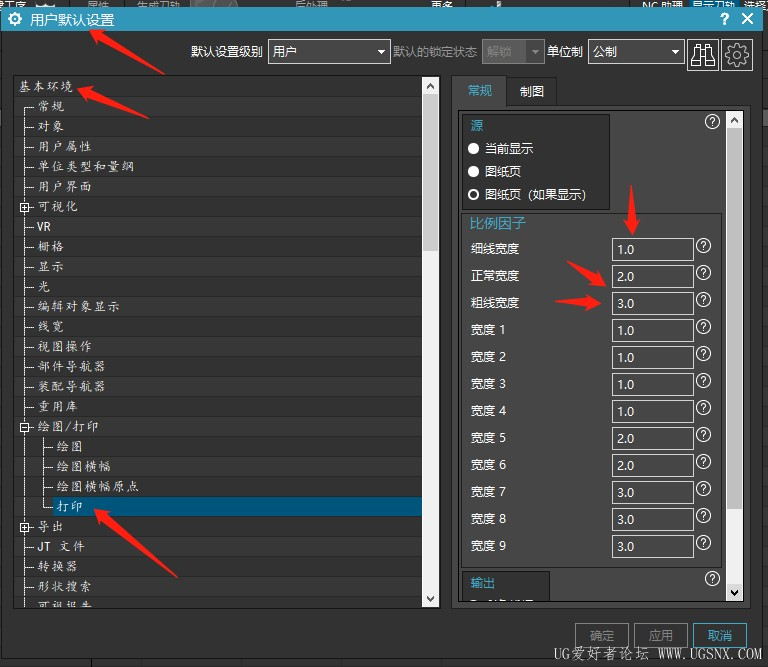This screenshot has width=768, height=667.
Task: Open help icon beside 宽度 5
Action: 703,434
